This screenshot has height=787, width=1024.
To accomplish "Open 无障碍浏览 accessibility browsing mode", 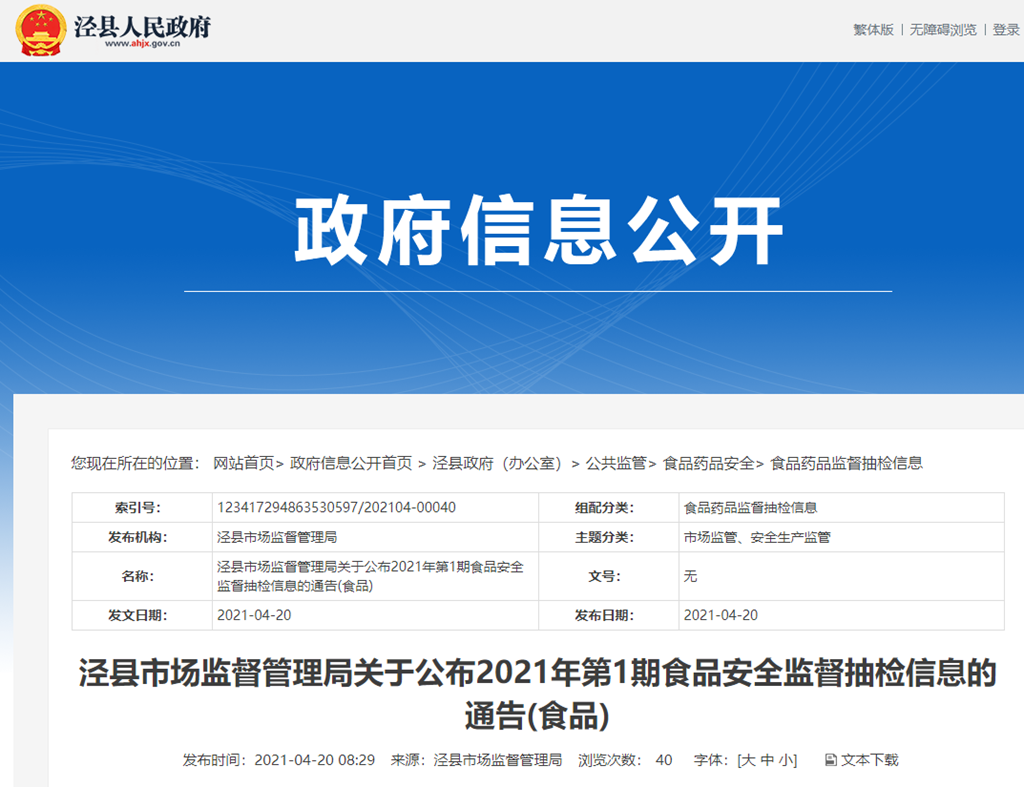I will pyautogui.click(x=942, y=30).
